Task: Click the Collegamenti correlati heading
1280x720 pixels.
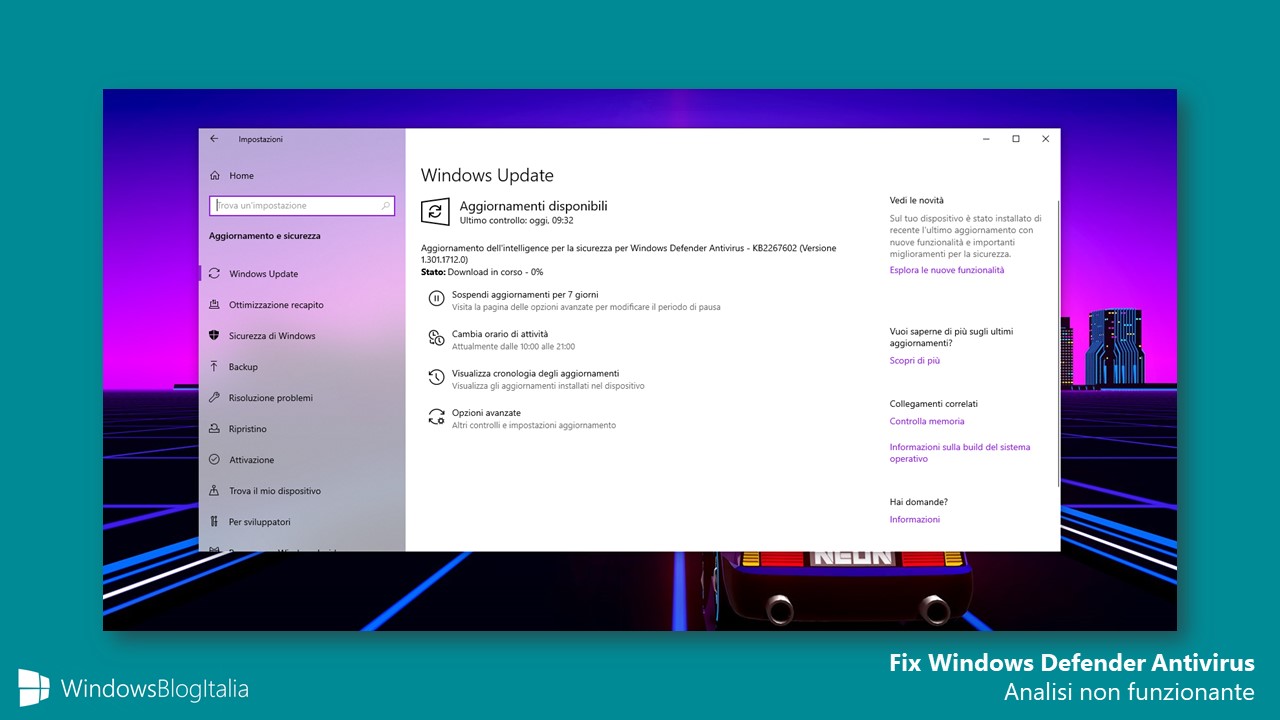Action: (934, 404)
